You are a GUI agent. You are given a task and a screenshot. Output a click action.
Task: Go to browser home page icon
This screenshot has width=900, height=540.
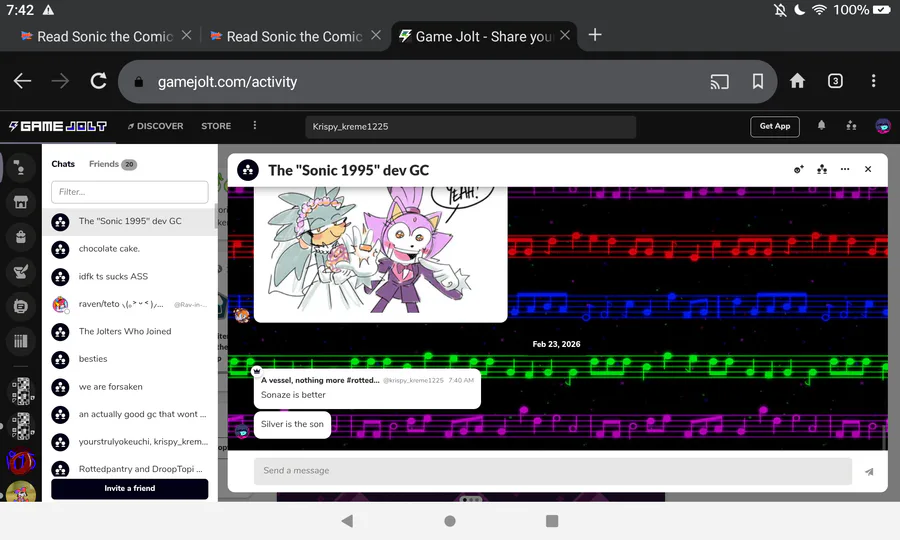pyautogui.click(x=797, y=81)
